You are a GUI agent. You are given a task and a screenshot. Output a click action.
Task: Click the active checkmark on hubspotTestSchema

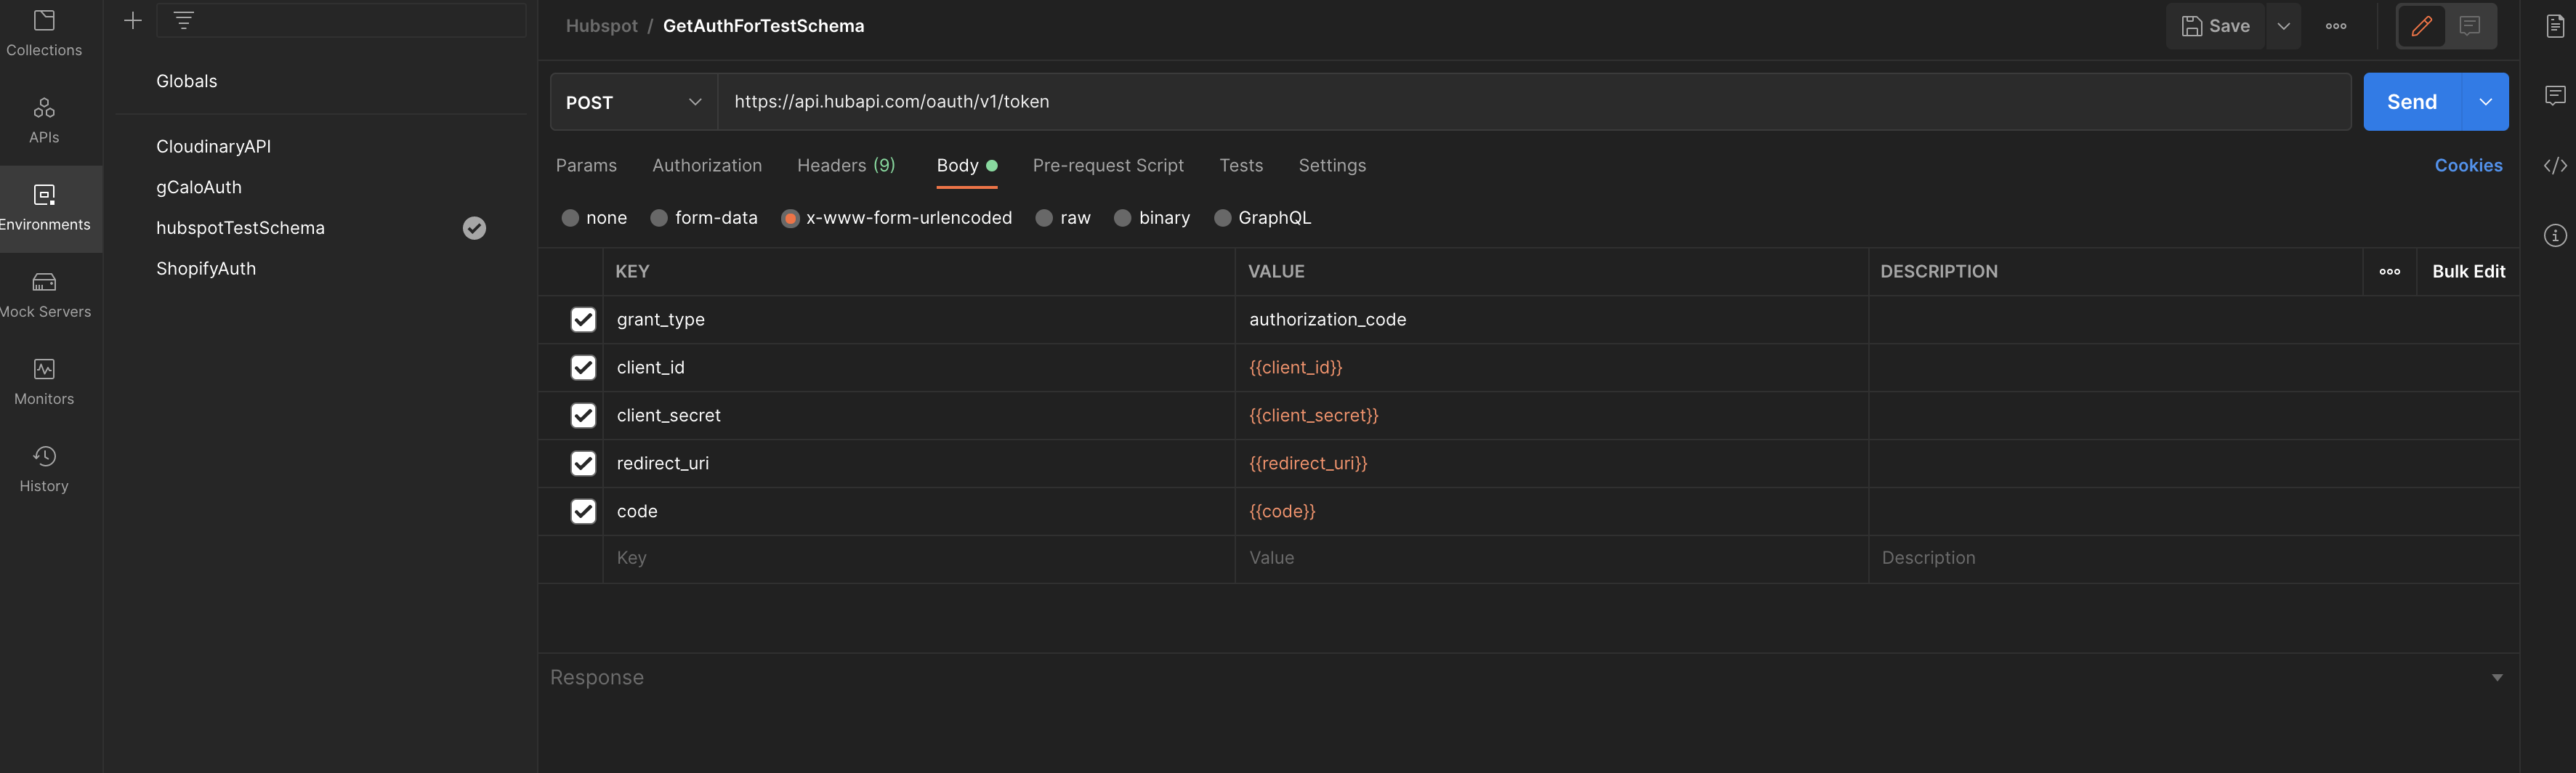point(474,228)
